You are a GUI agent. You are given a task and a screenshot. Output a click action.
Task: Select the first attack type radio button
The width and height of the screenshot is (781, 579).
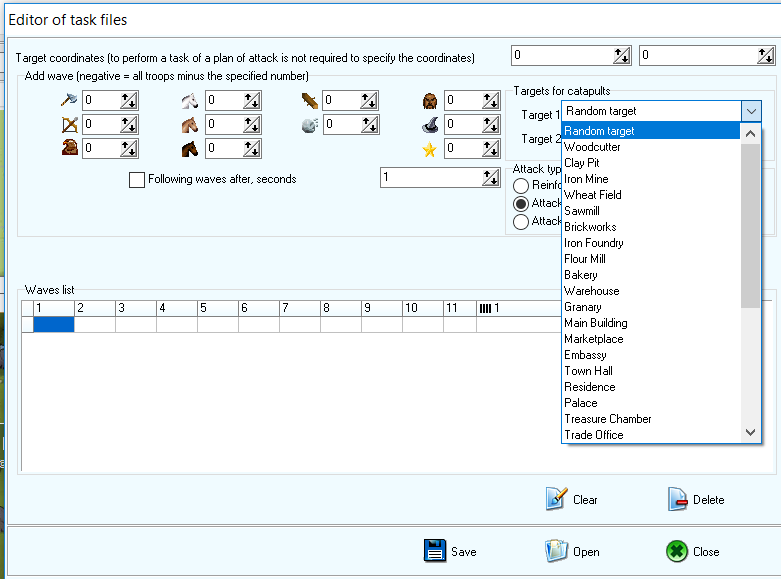520,185
